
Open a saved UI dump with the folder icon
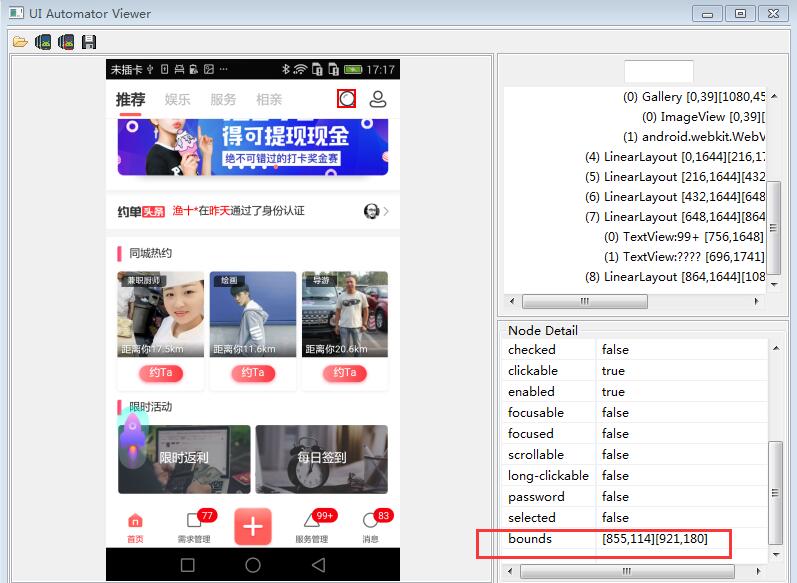coord(20,42)
